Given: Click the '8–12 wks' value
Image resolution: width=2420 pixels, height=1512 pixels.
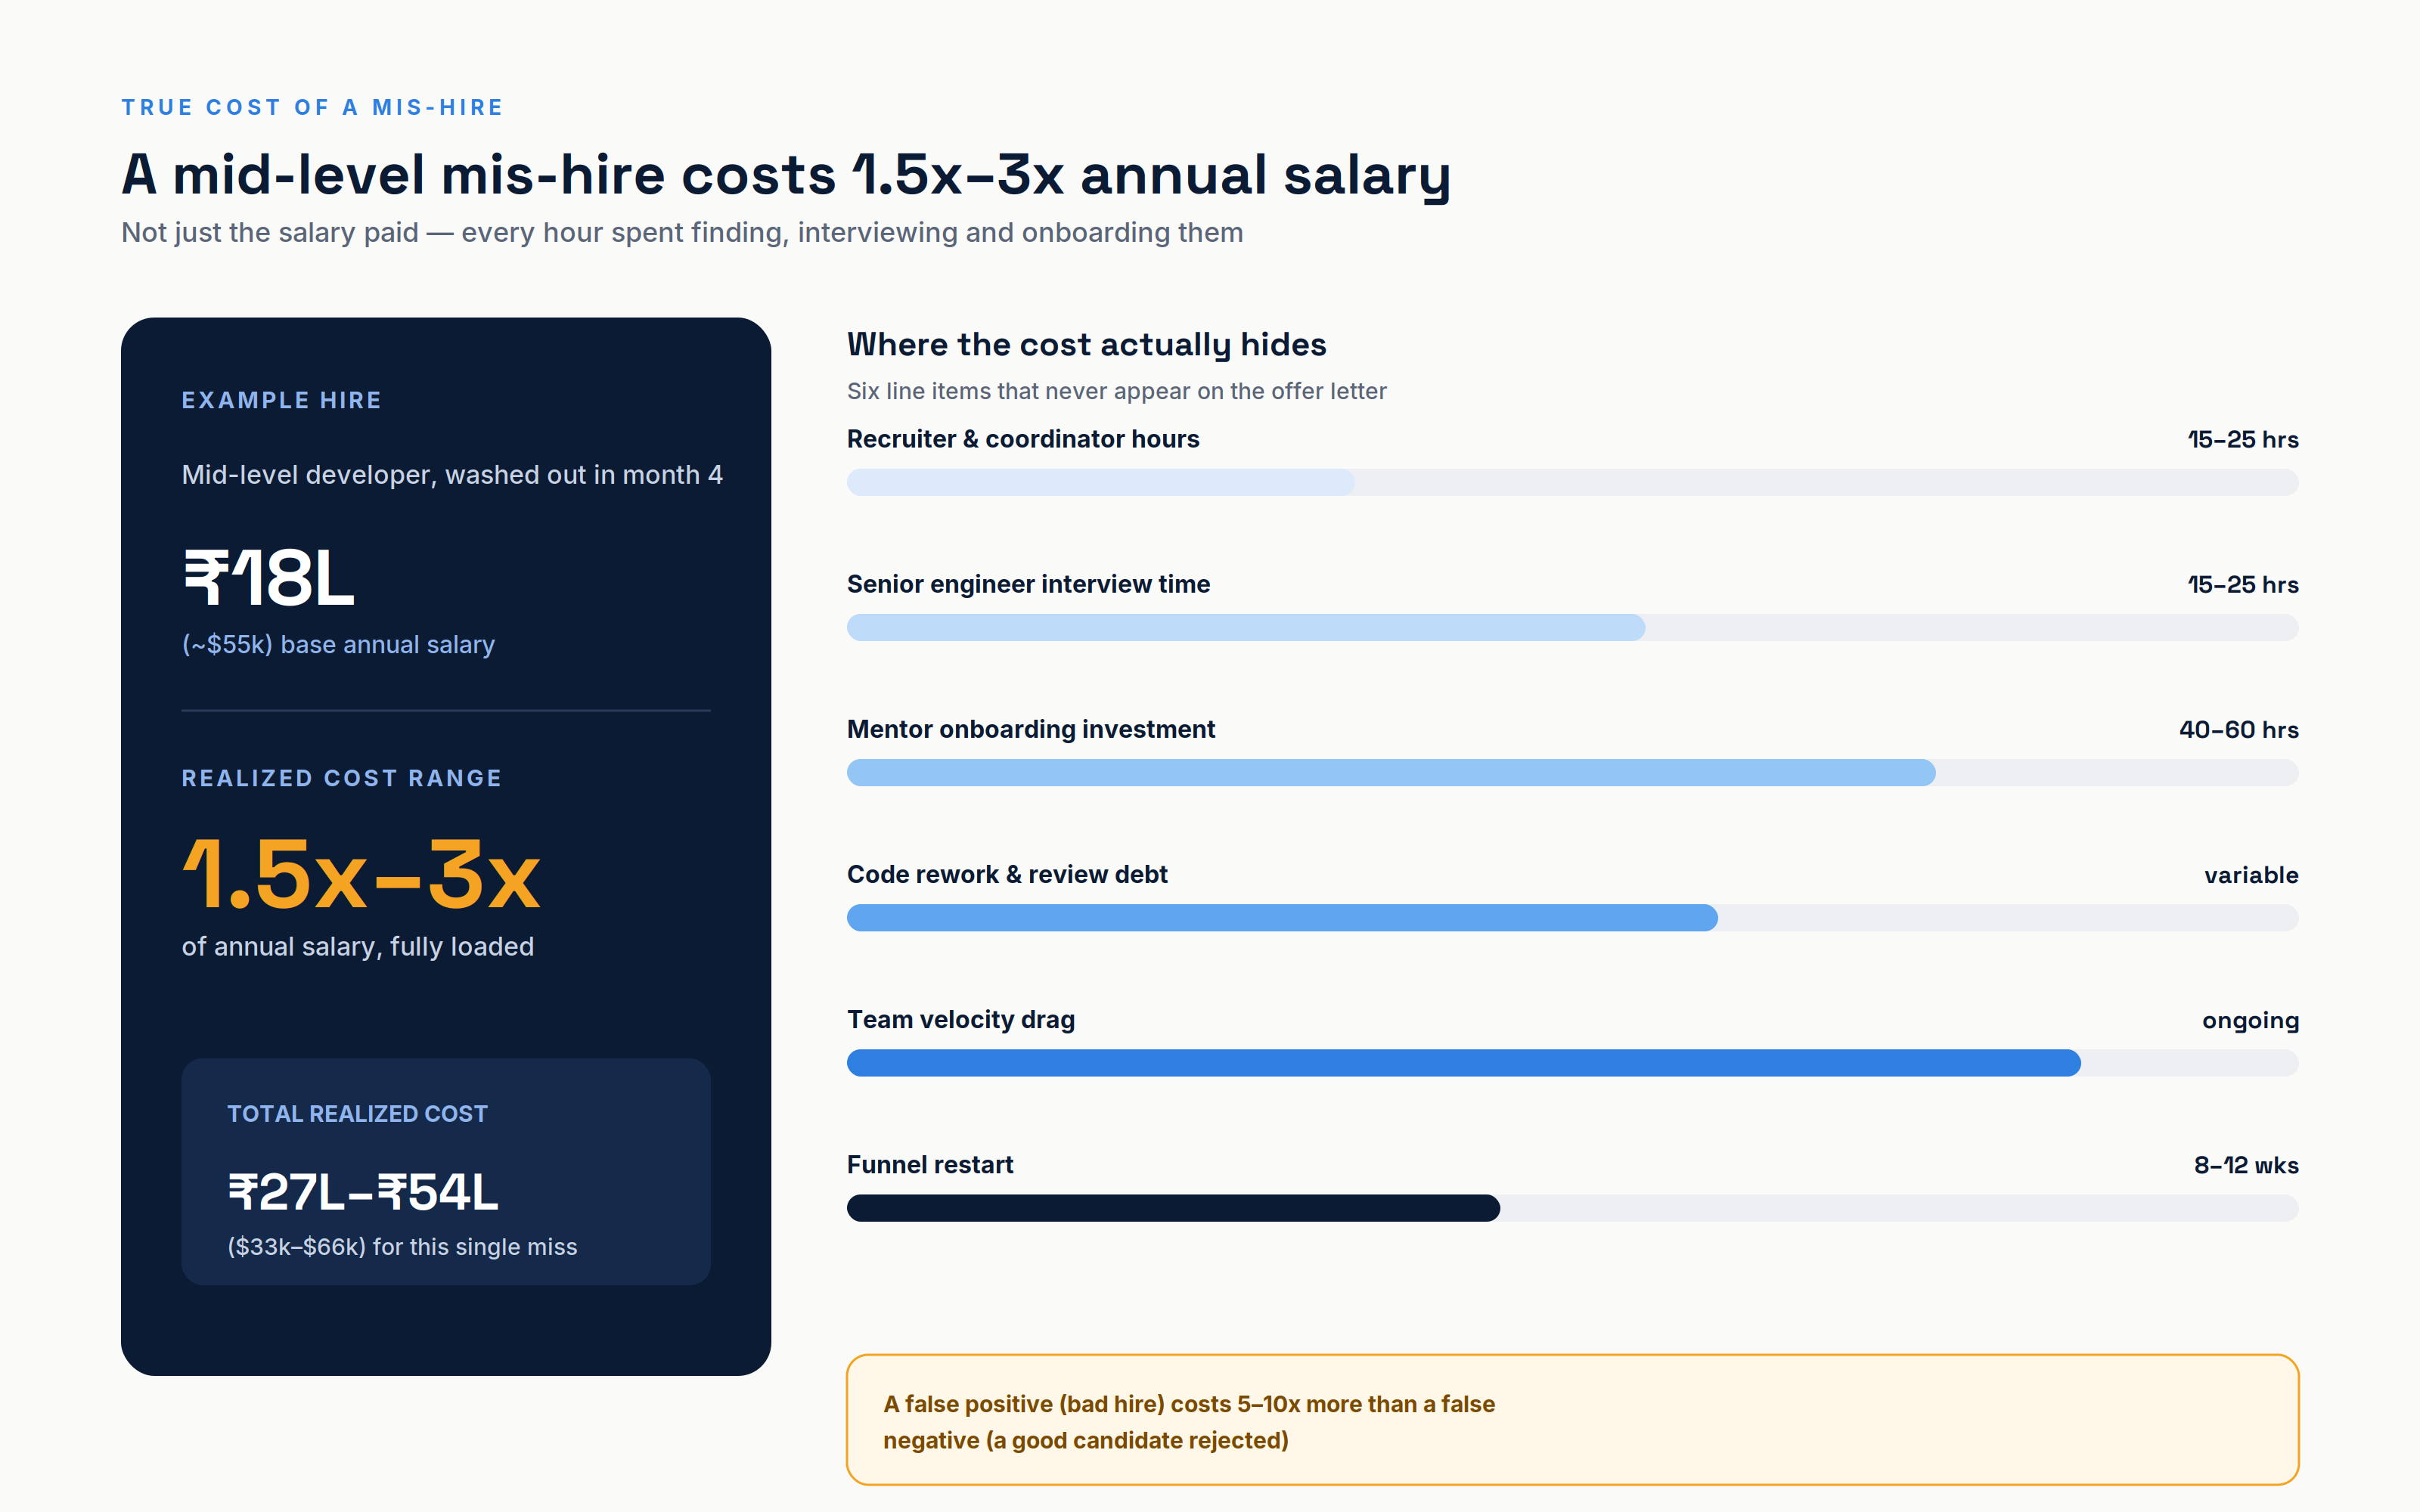Looking at the screenshot, I should 2246,1166.
